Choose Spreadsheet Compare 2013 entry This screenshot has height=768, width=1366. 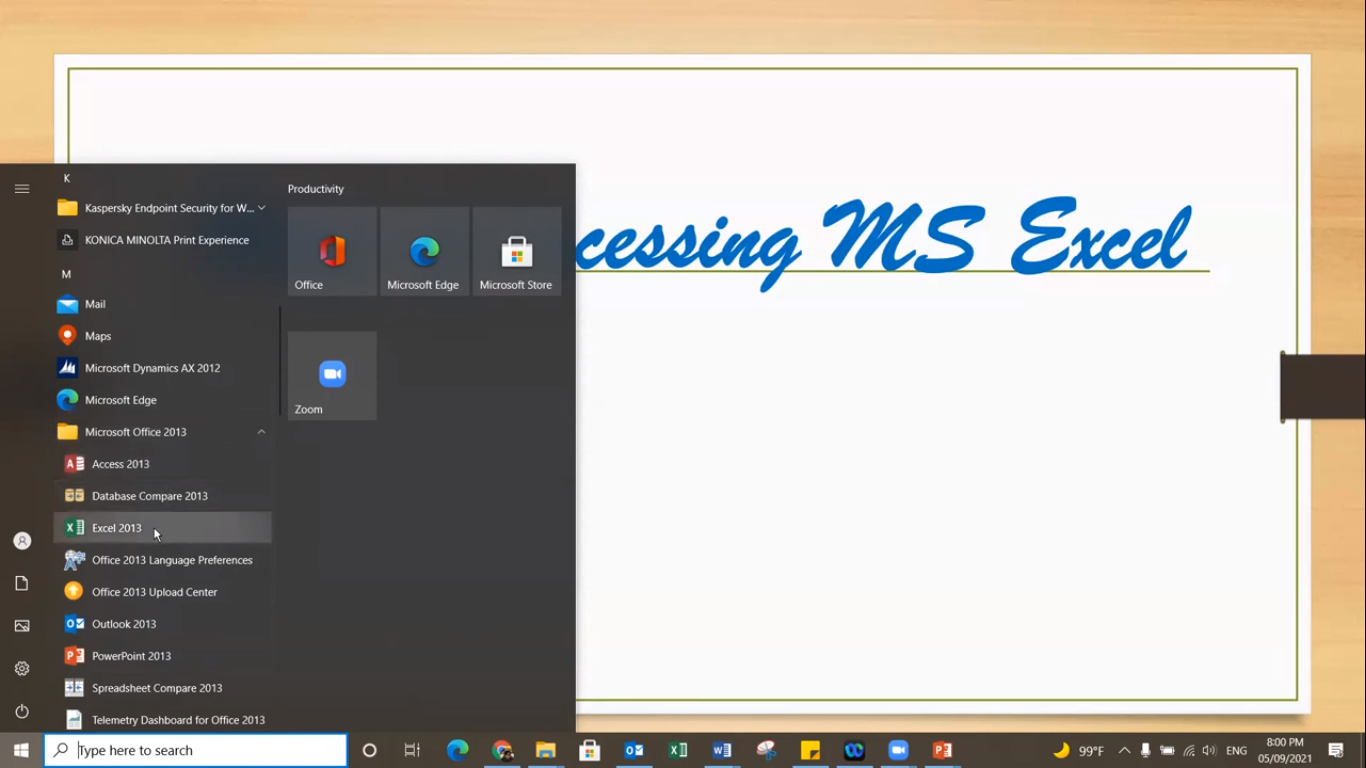coord(157,688)
